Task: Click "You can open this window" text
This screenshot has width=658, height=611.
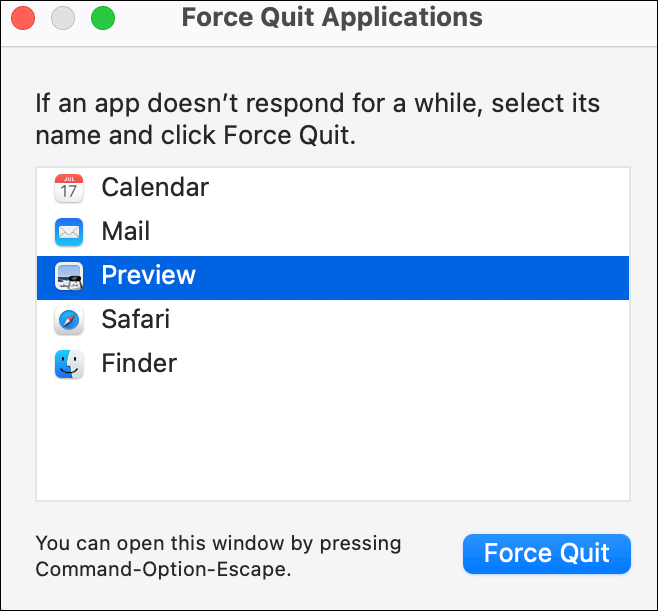Action: (218, 544)
